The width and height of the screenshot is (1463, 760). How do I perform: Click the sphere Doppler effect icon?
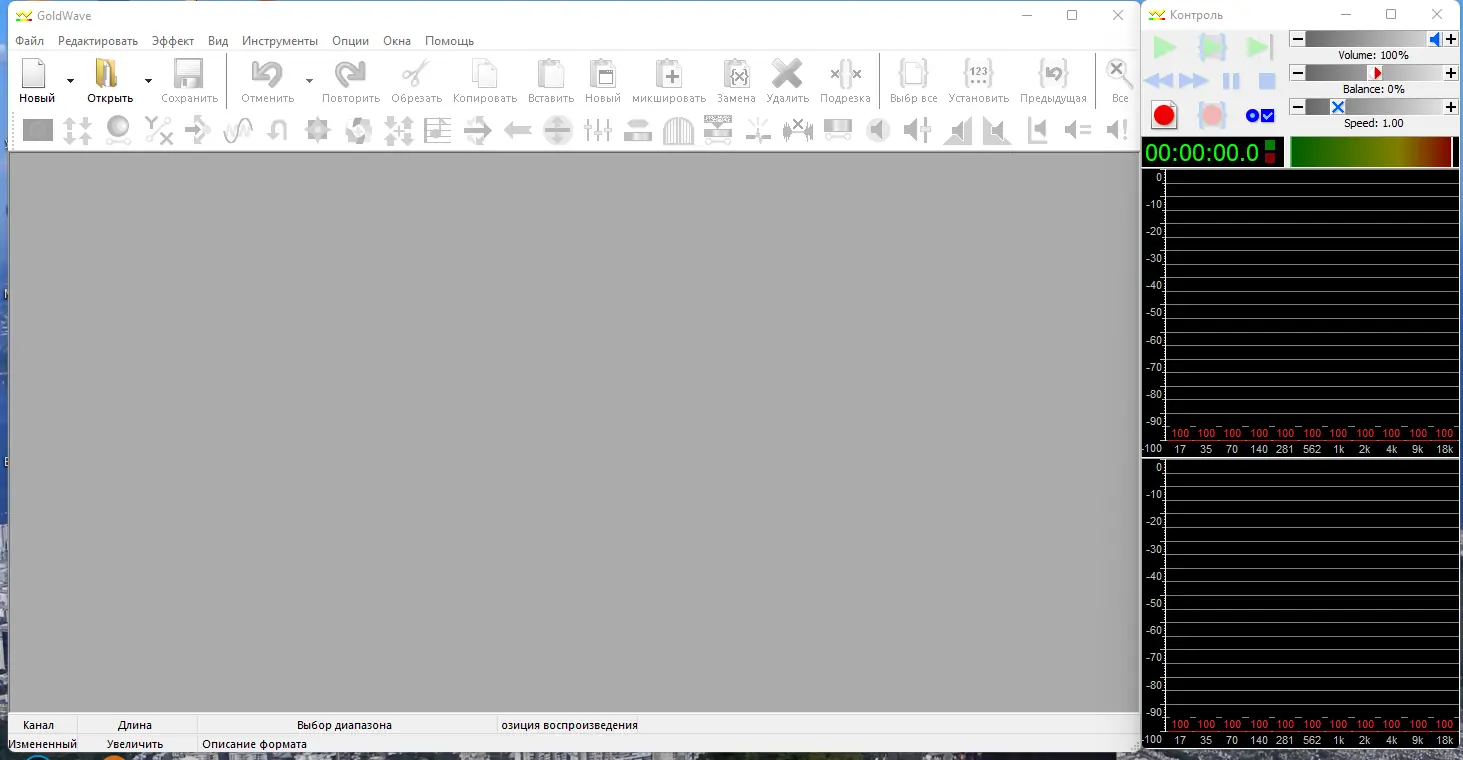[118, 130]
